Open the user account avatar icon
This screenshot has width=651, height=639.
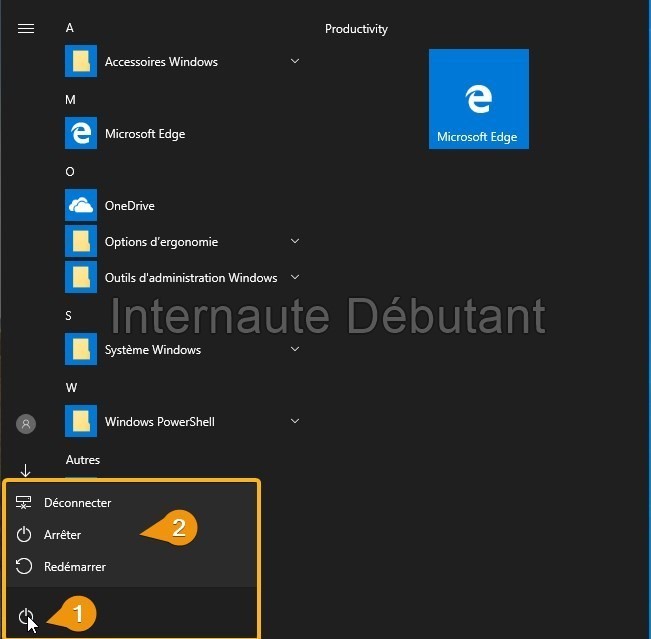(26, 424)
